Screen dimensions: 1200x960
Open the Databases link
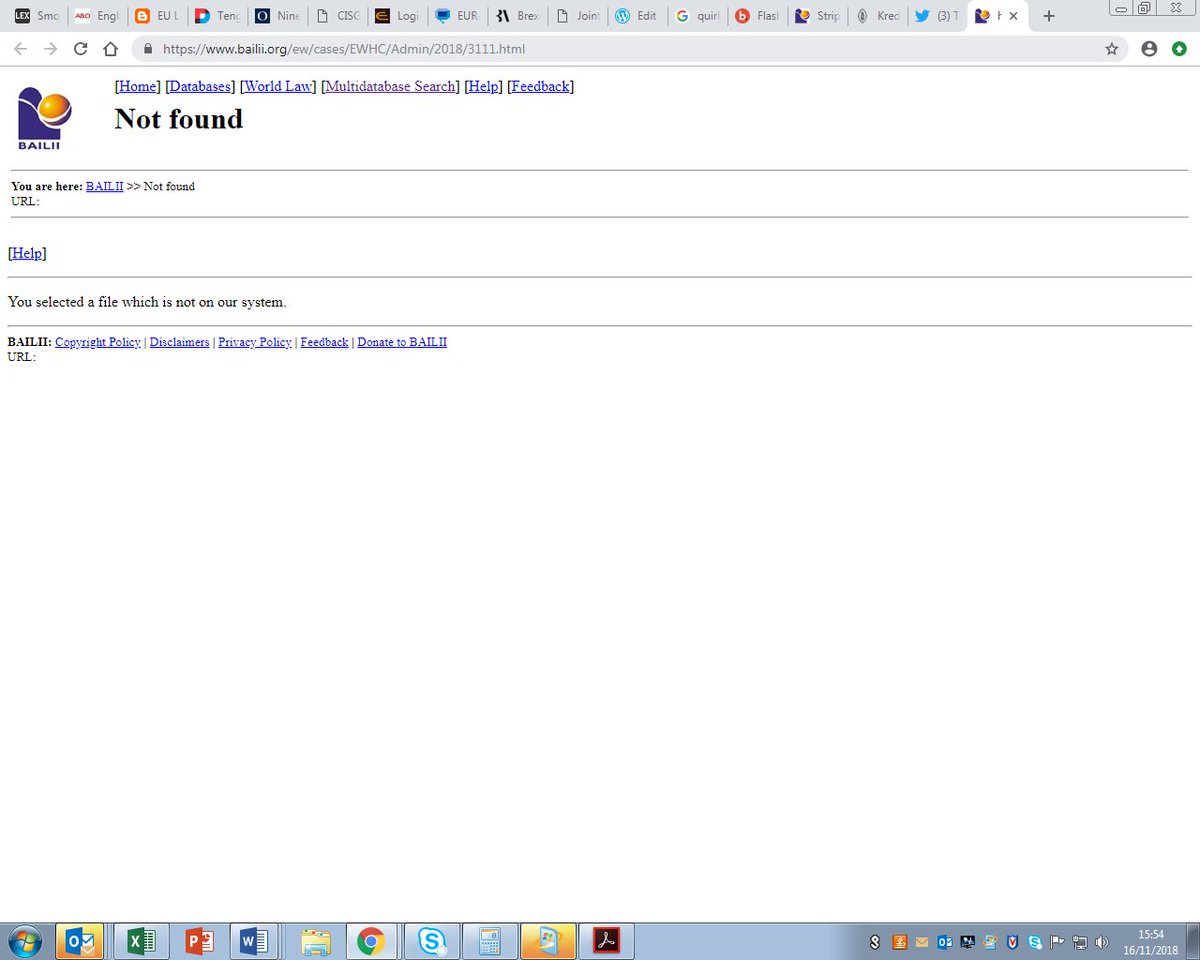[199, 86]
